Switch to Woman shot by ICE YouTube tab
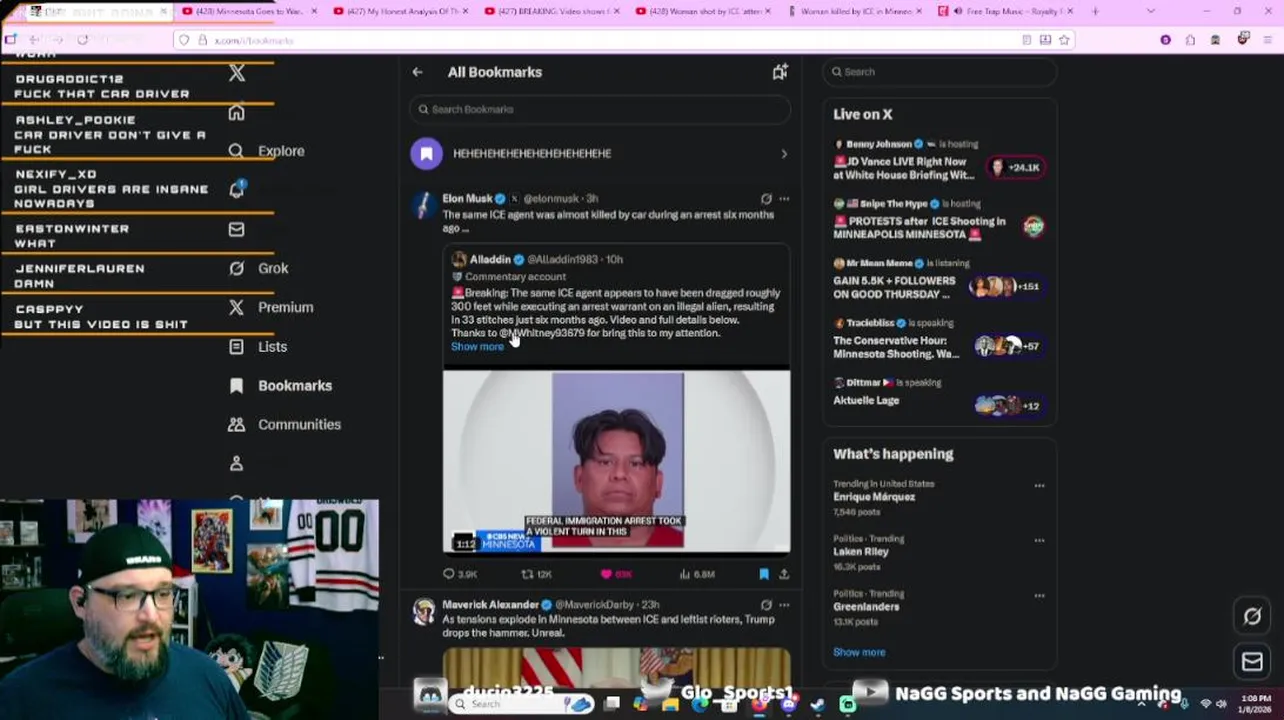 pos(704,11)
